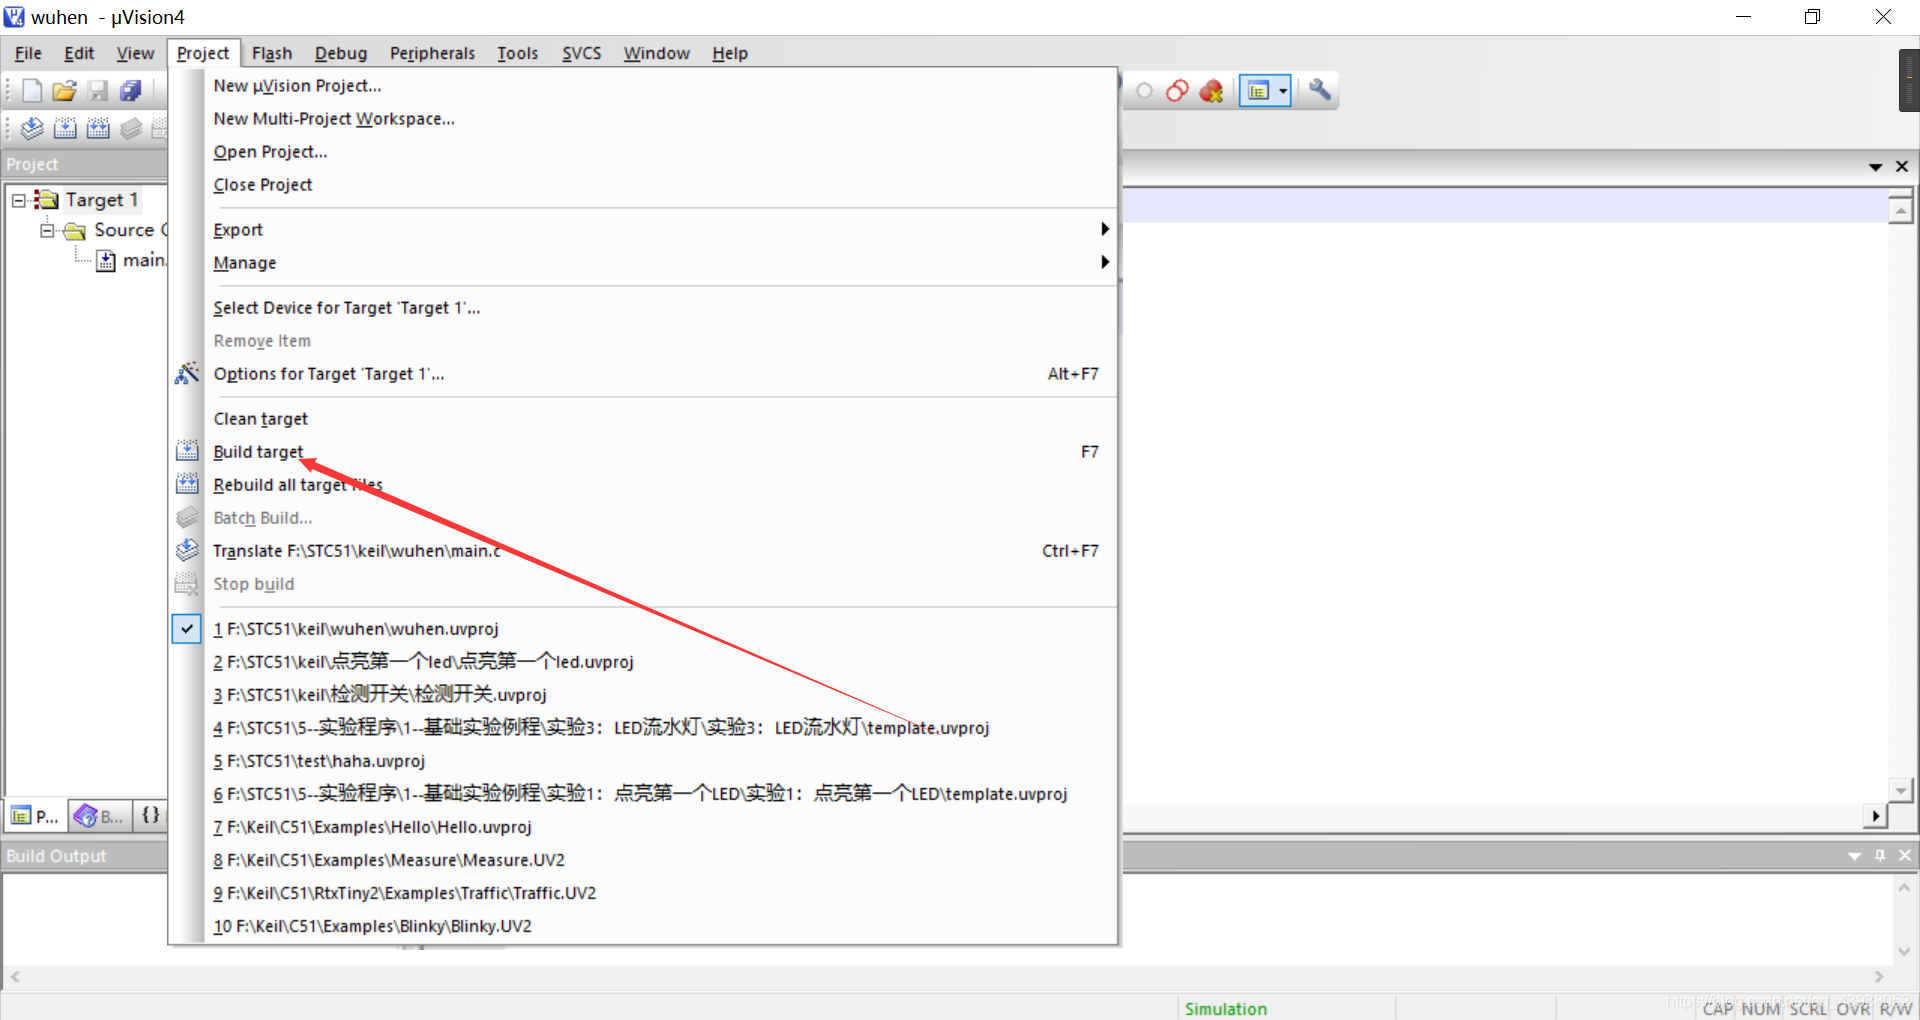Click the Open file folder icon
The width and height of the screenshot is (1920, 1020).
click(x=64, y=91)
